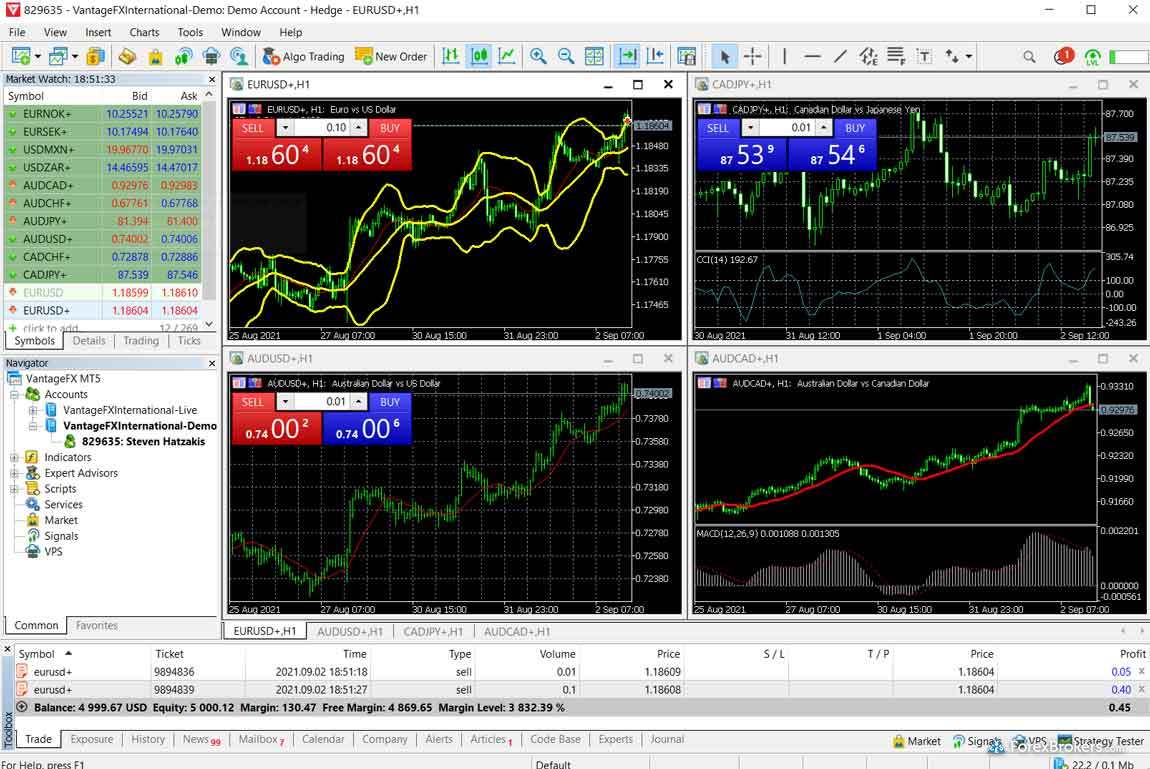Image resolution: width=1150 pixels, height=769 pixels.
Task: Toggle the Algo Trading button
Action: pos(302,57)
